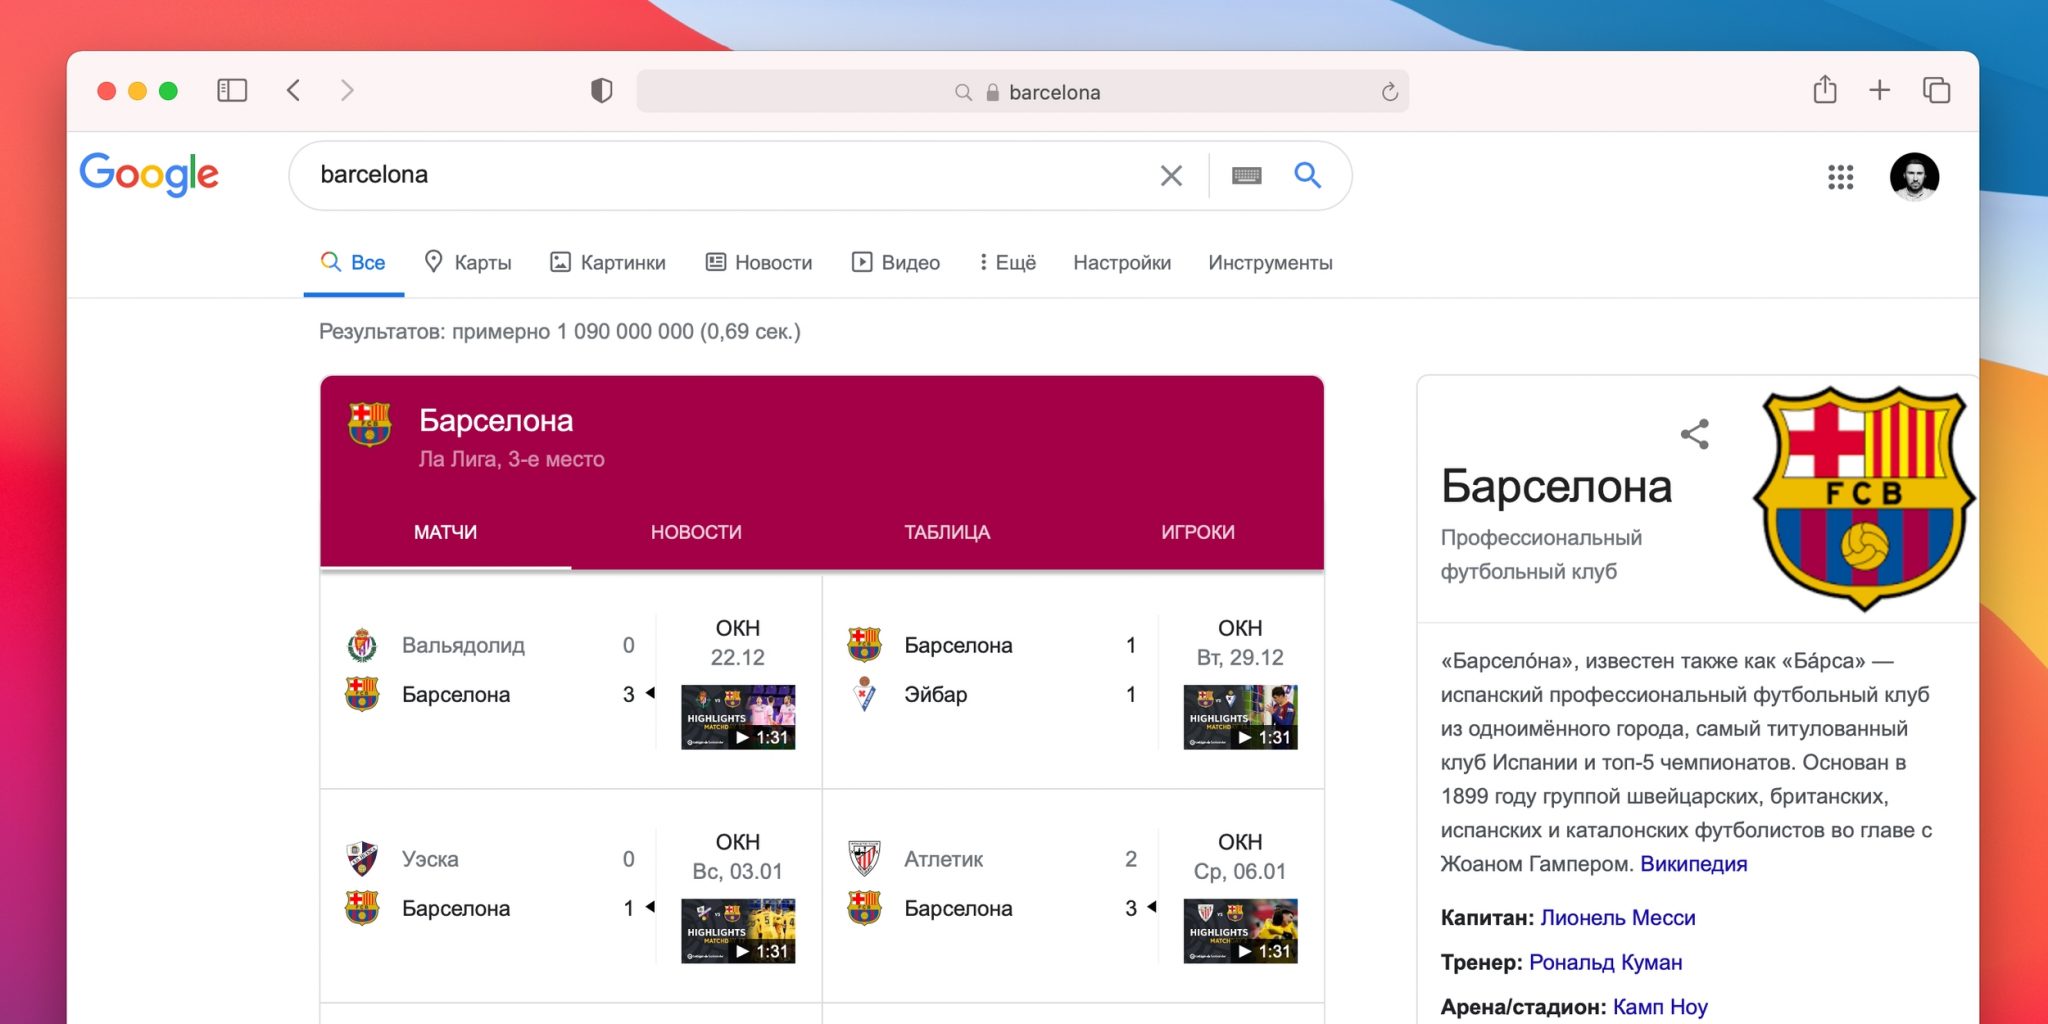Switch to the Картинки tab

coord(608,263)
